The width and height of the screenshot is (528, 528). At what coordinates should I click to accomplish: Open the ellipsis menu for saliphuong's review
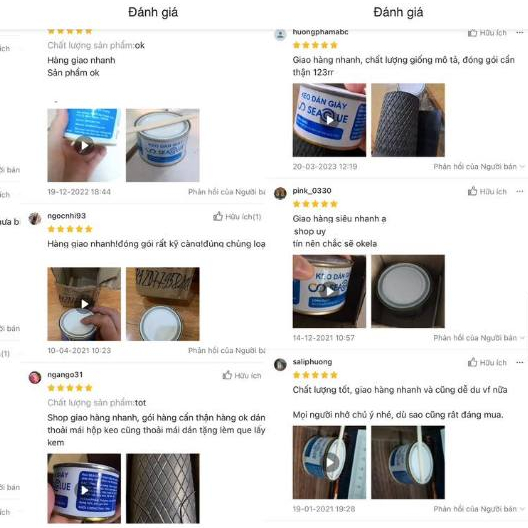520,362
